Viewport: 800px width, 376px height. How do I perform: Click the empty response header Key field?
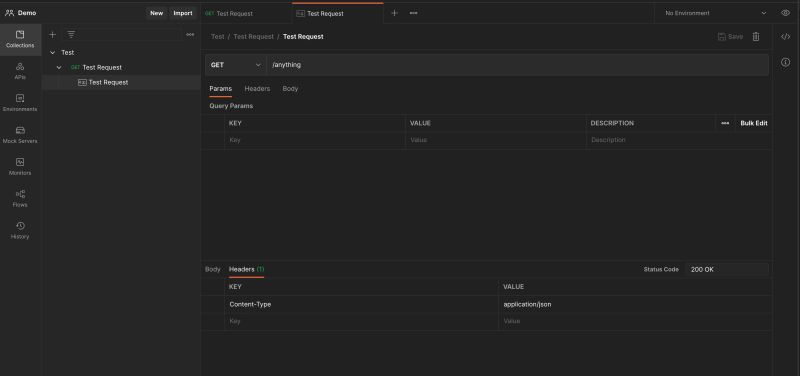[361, 321]
